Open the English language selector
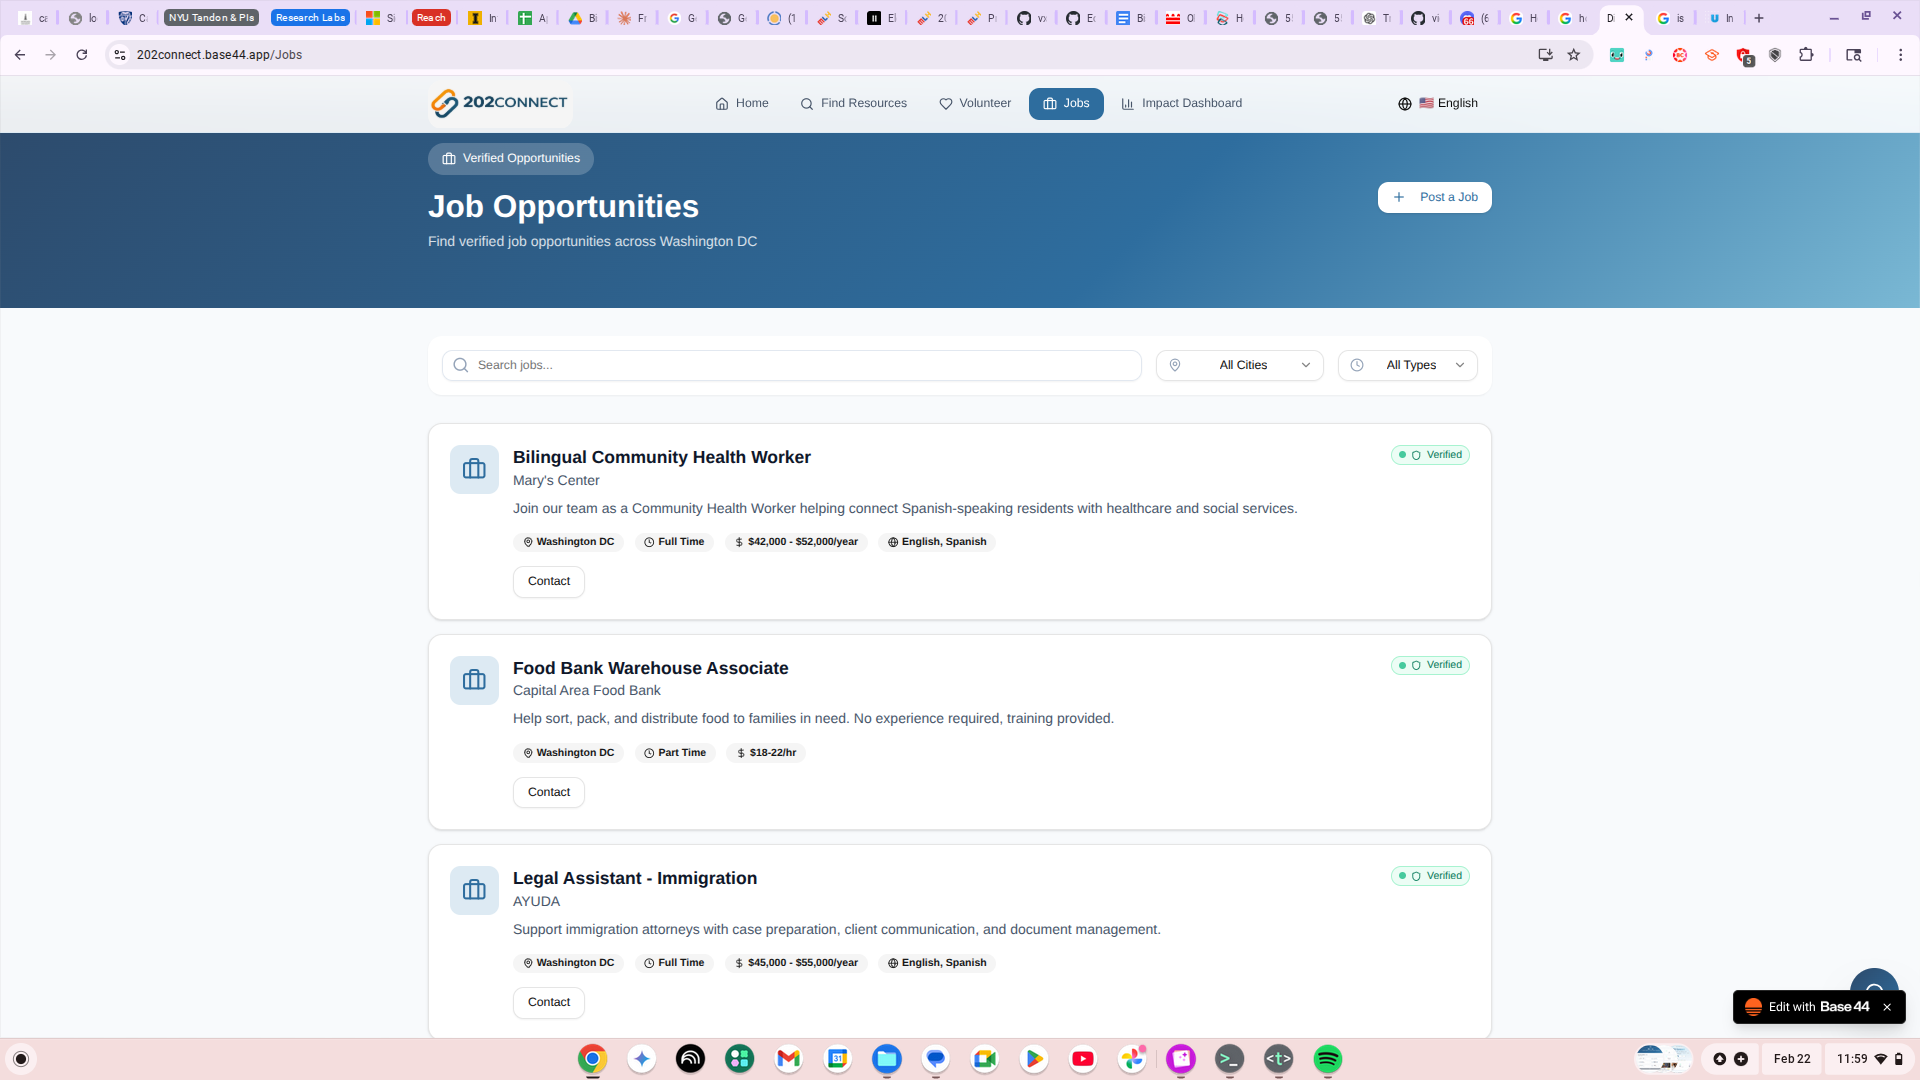1920x1080 pixels. [x=1438, y=103]
